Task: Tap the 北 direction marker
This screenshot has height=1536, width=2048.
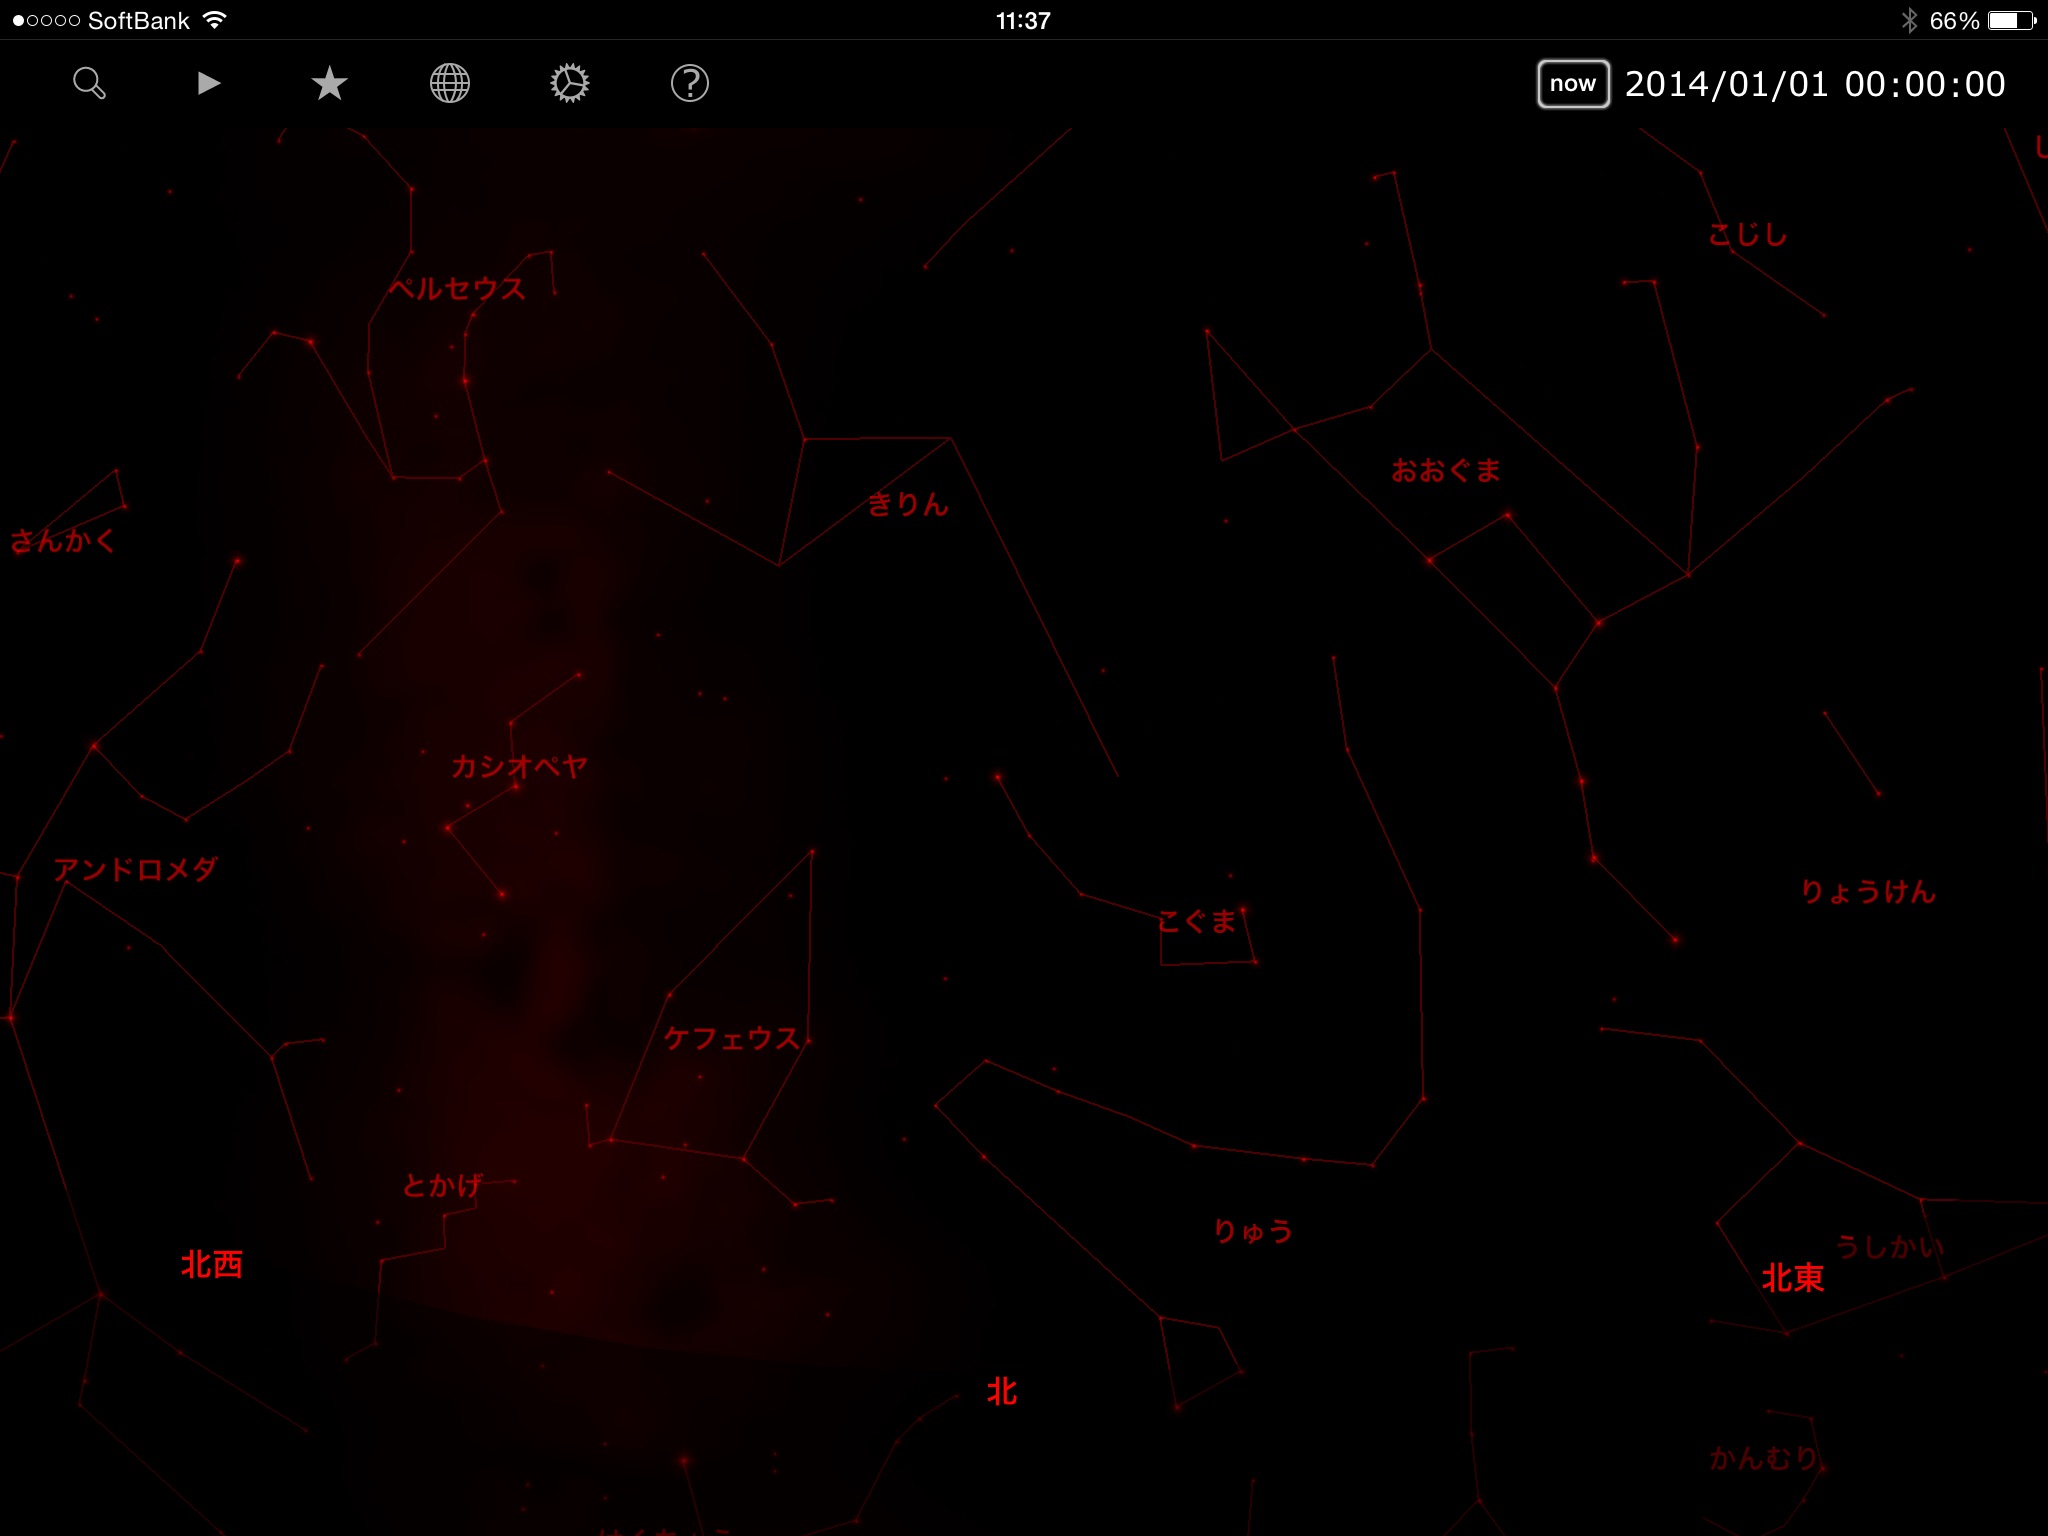Action: pos(1001,1391)
